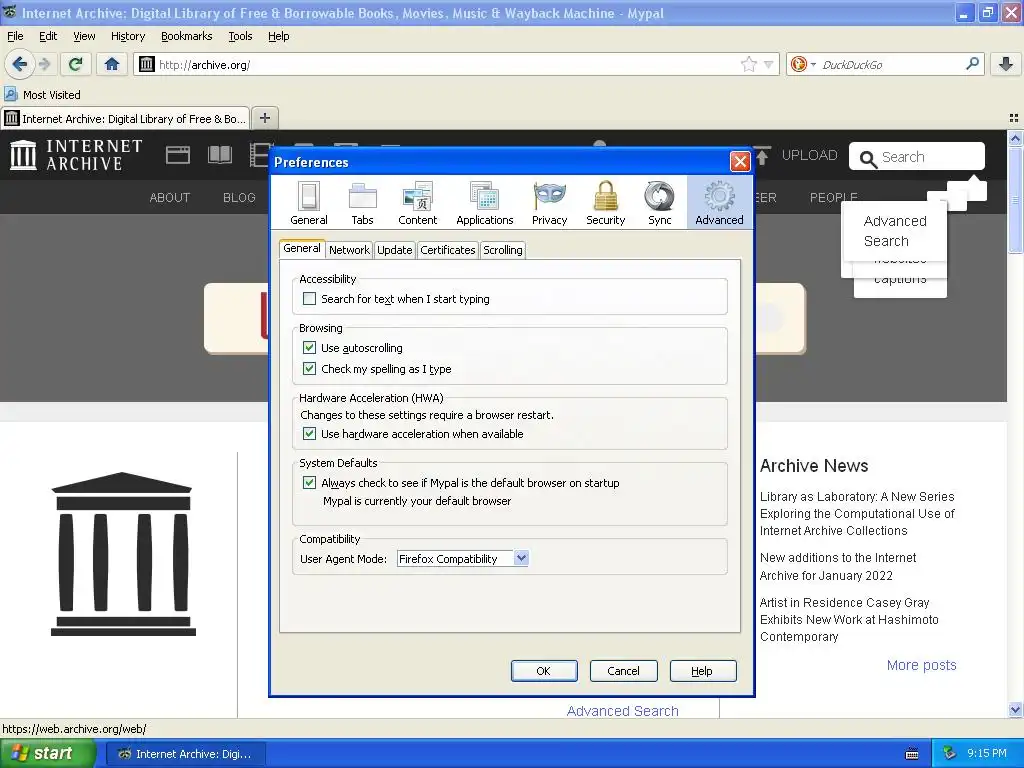Screen dimensions: 1024x768
Task: Click the search magnifier in DuckDuckGo box
Action: (x=972, y=64)
